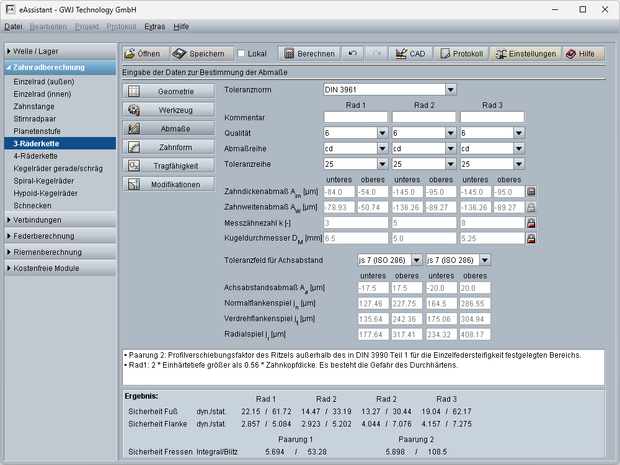Click calculator icon beside Zahndickenabmaß row
The width and height of the screenshot is (620, 465).
pos(531,191)
